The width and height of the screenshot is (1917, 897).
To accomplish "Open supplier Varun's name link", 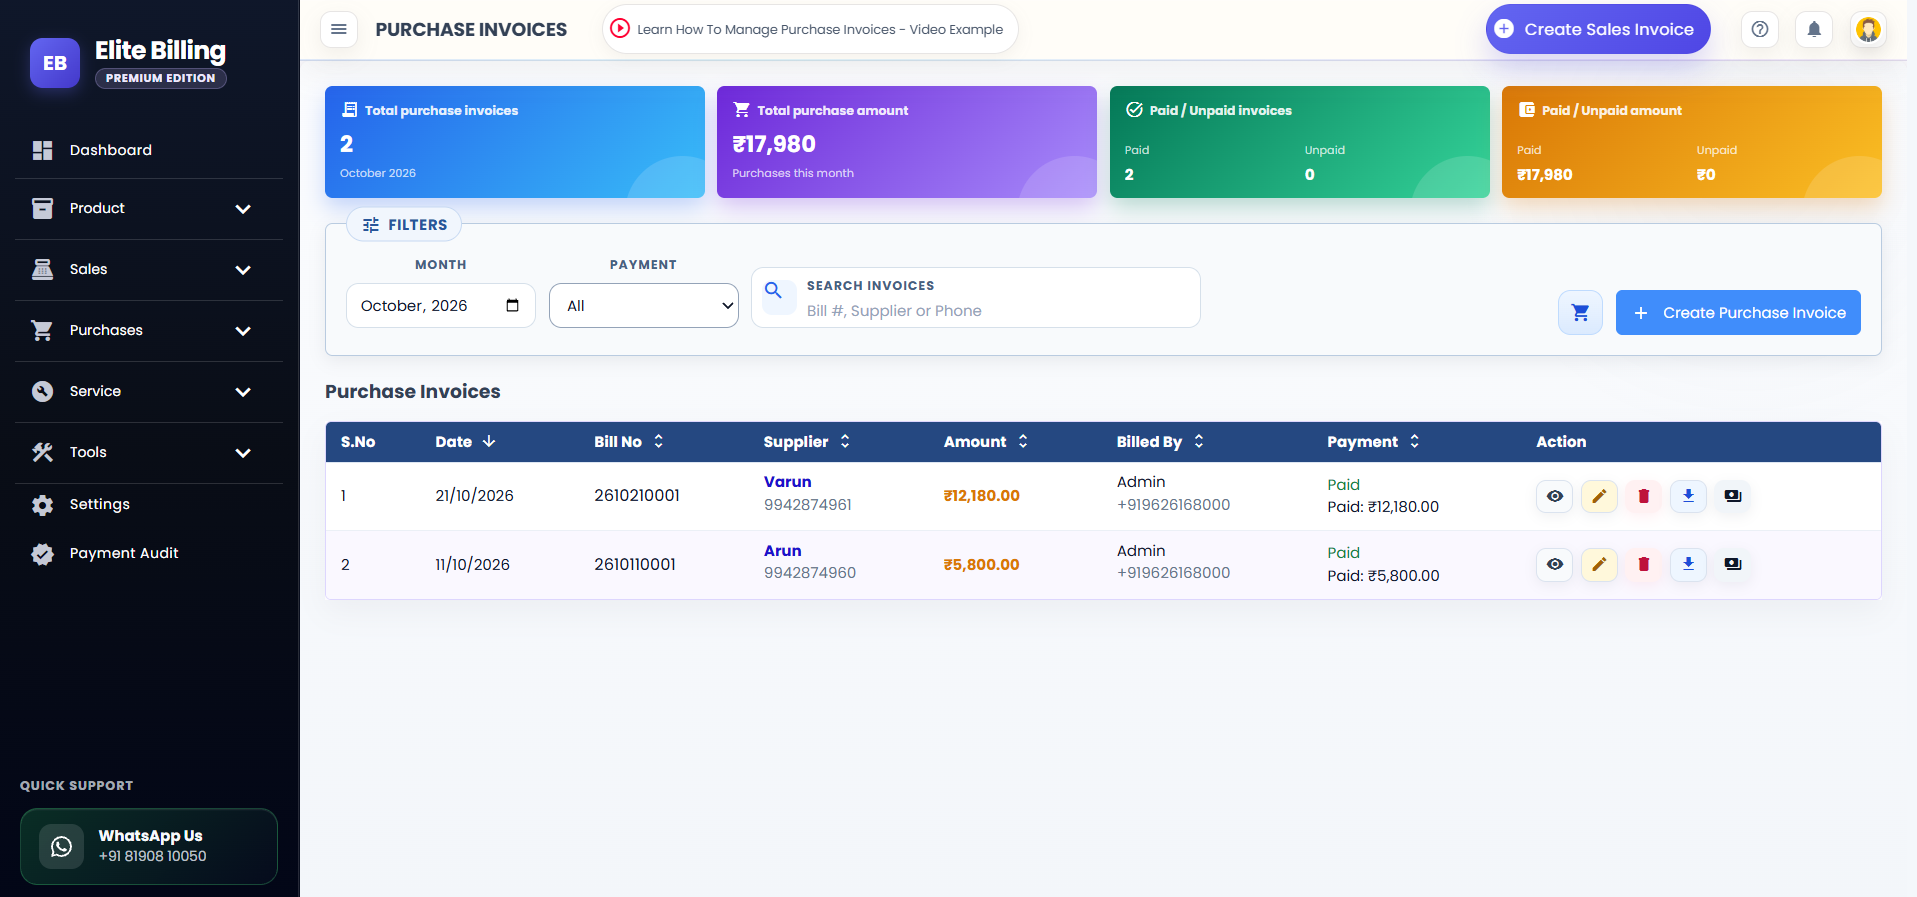I will tap(788, 482).
